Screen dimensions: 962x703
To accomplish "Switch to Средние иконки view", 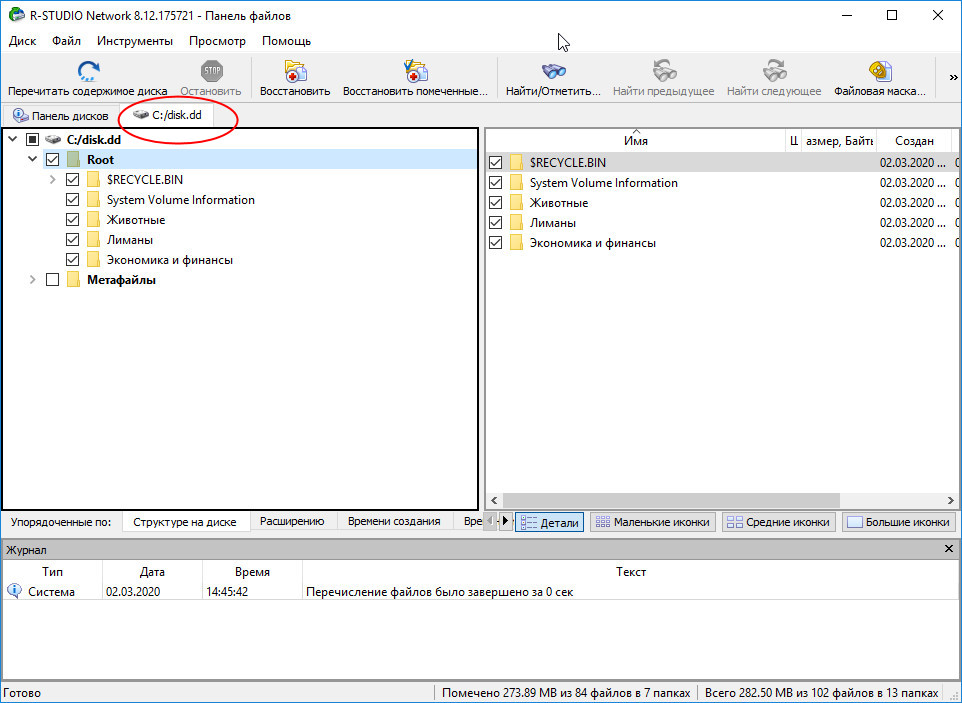I will tap(778, 522).
